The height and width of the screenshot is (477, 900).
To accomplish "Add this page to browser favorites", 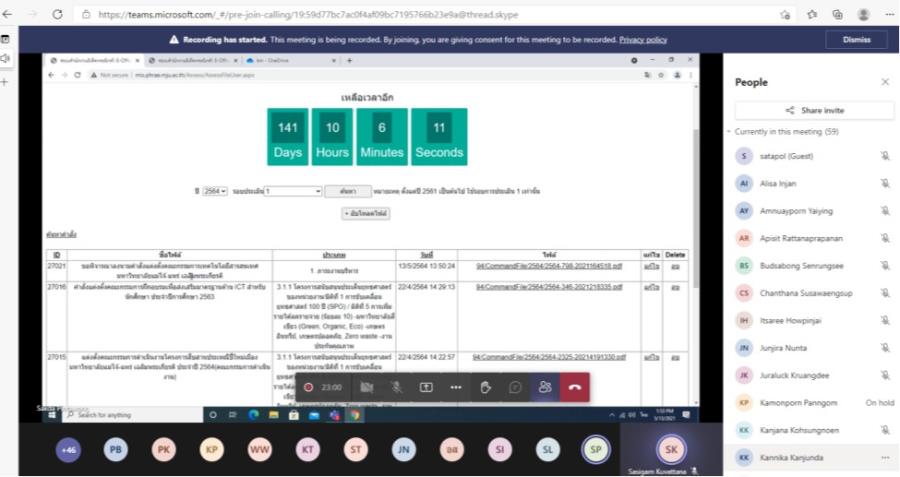I will (787, 13).
